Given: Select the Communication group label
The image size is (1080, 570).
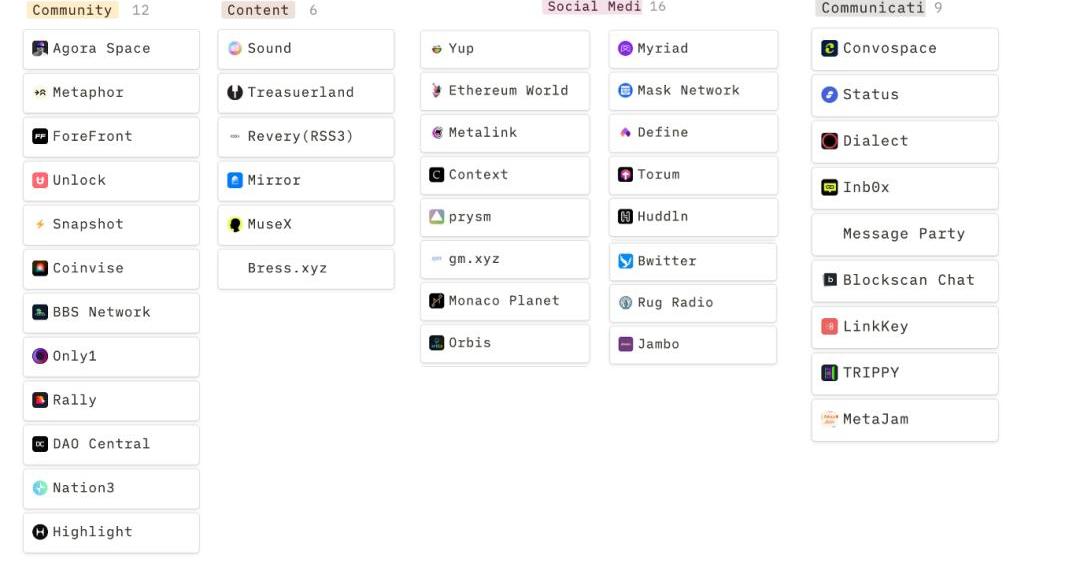Looking at the screenshot, I should pos(872,8).
